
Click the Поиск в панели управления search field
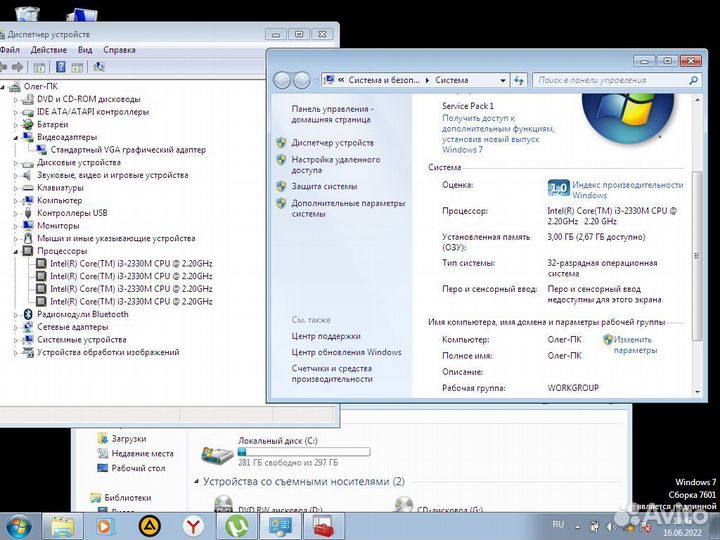pyautogui.click(x=603, y=80)
